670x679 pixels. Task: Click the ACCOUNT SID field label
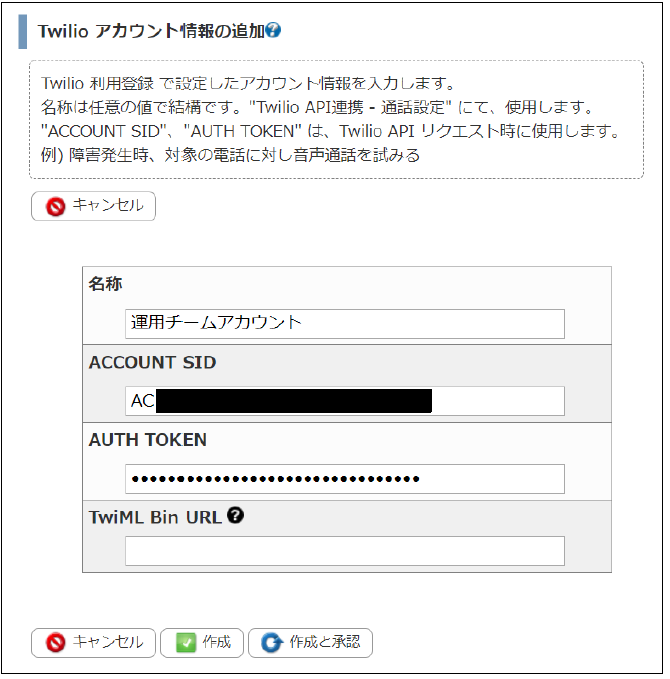point(152,362)
